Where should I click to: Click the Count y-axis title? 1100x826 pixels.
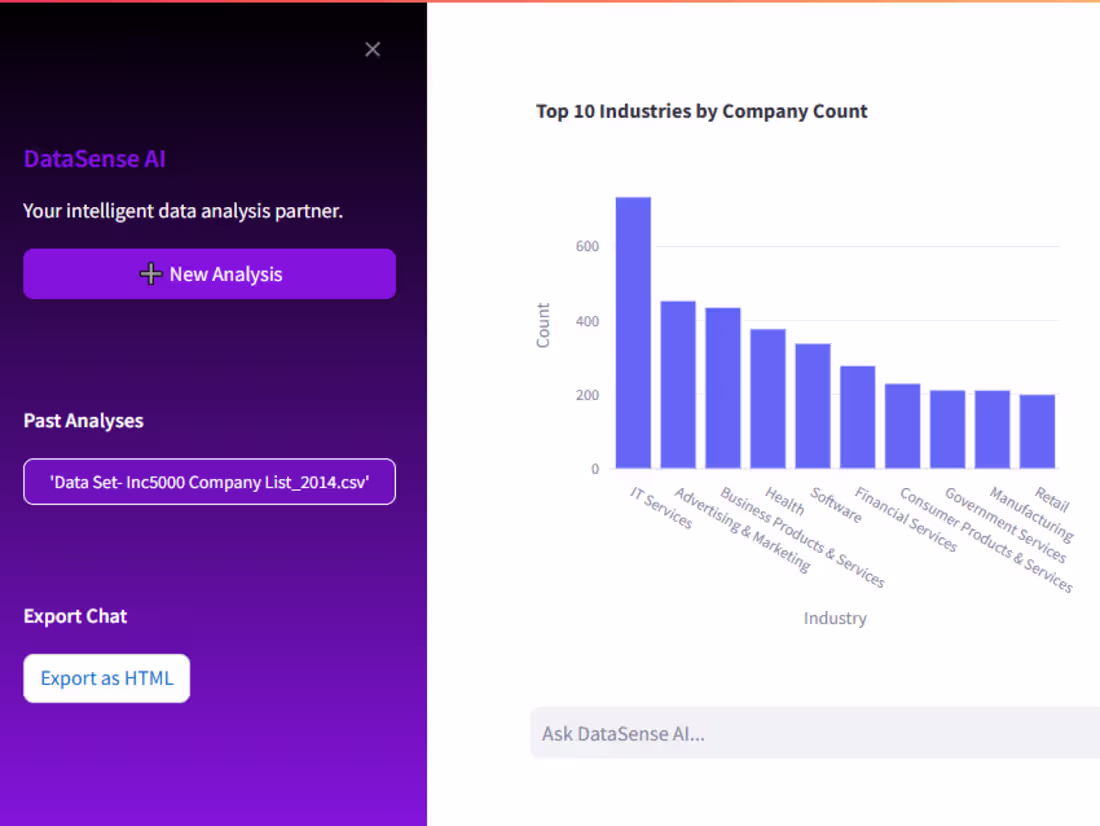coord(543,325)
